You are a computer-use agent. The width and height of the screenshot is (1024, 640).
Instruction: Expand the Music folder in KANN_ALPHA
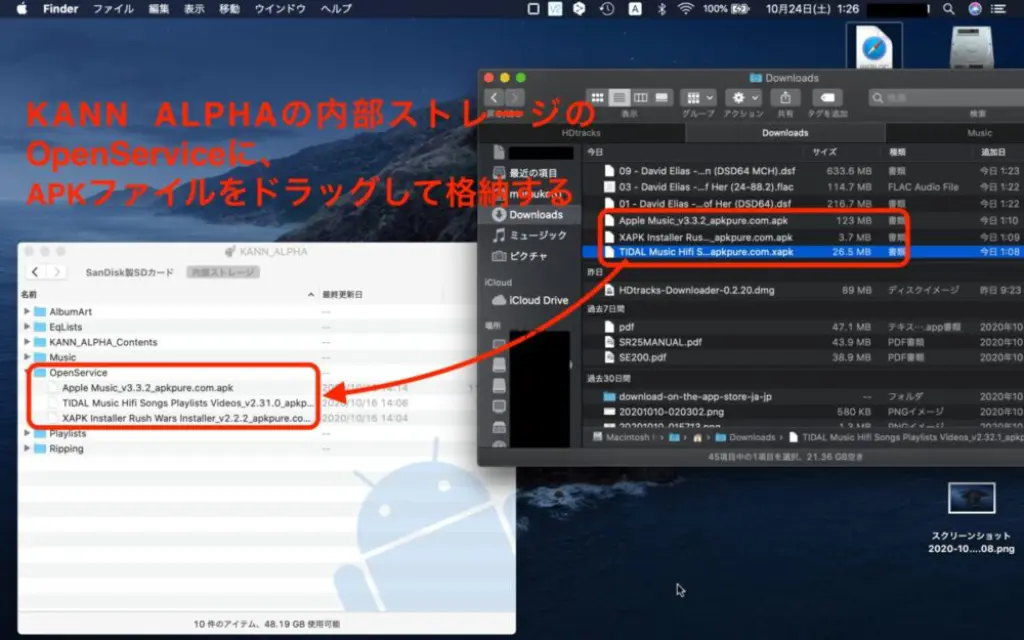click(x=27, y=357)
